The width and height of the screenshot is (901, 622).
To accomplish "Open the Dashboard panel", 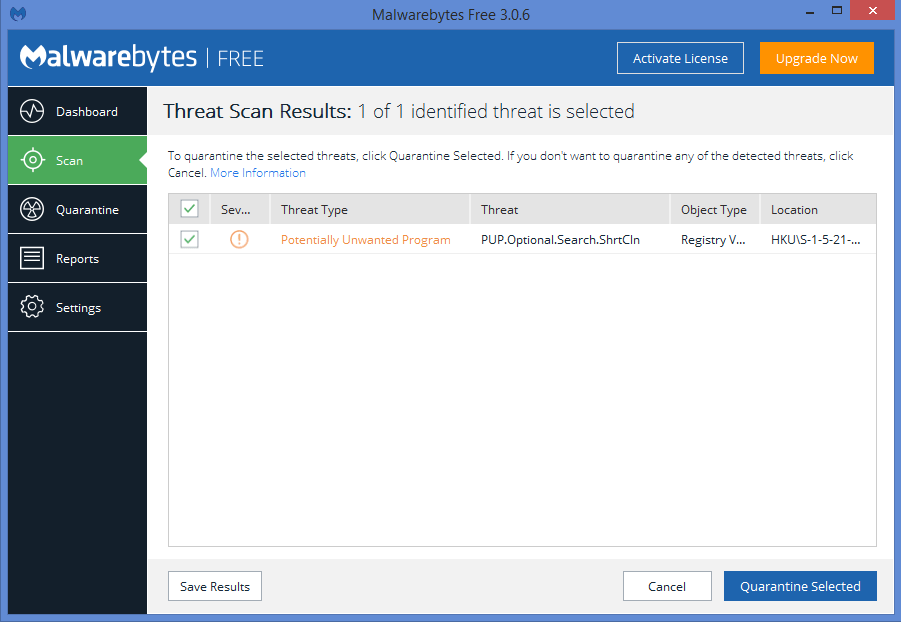I will [x=77, y=111].
